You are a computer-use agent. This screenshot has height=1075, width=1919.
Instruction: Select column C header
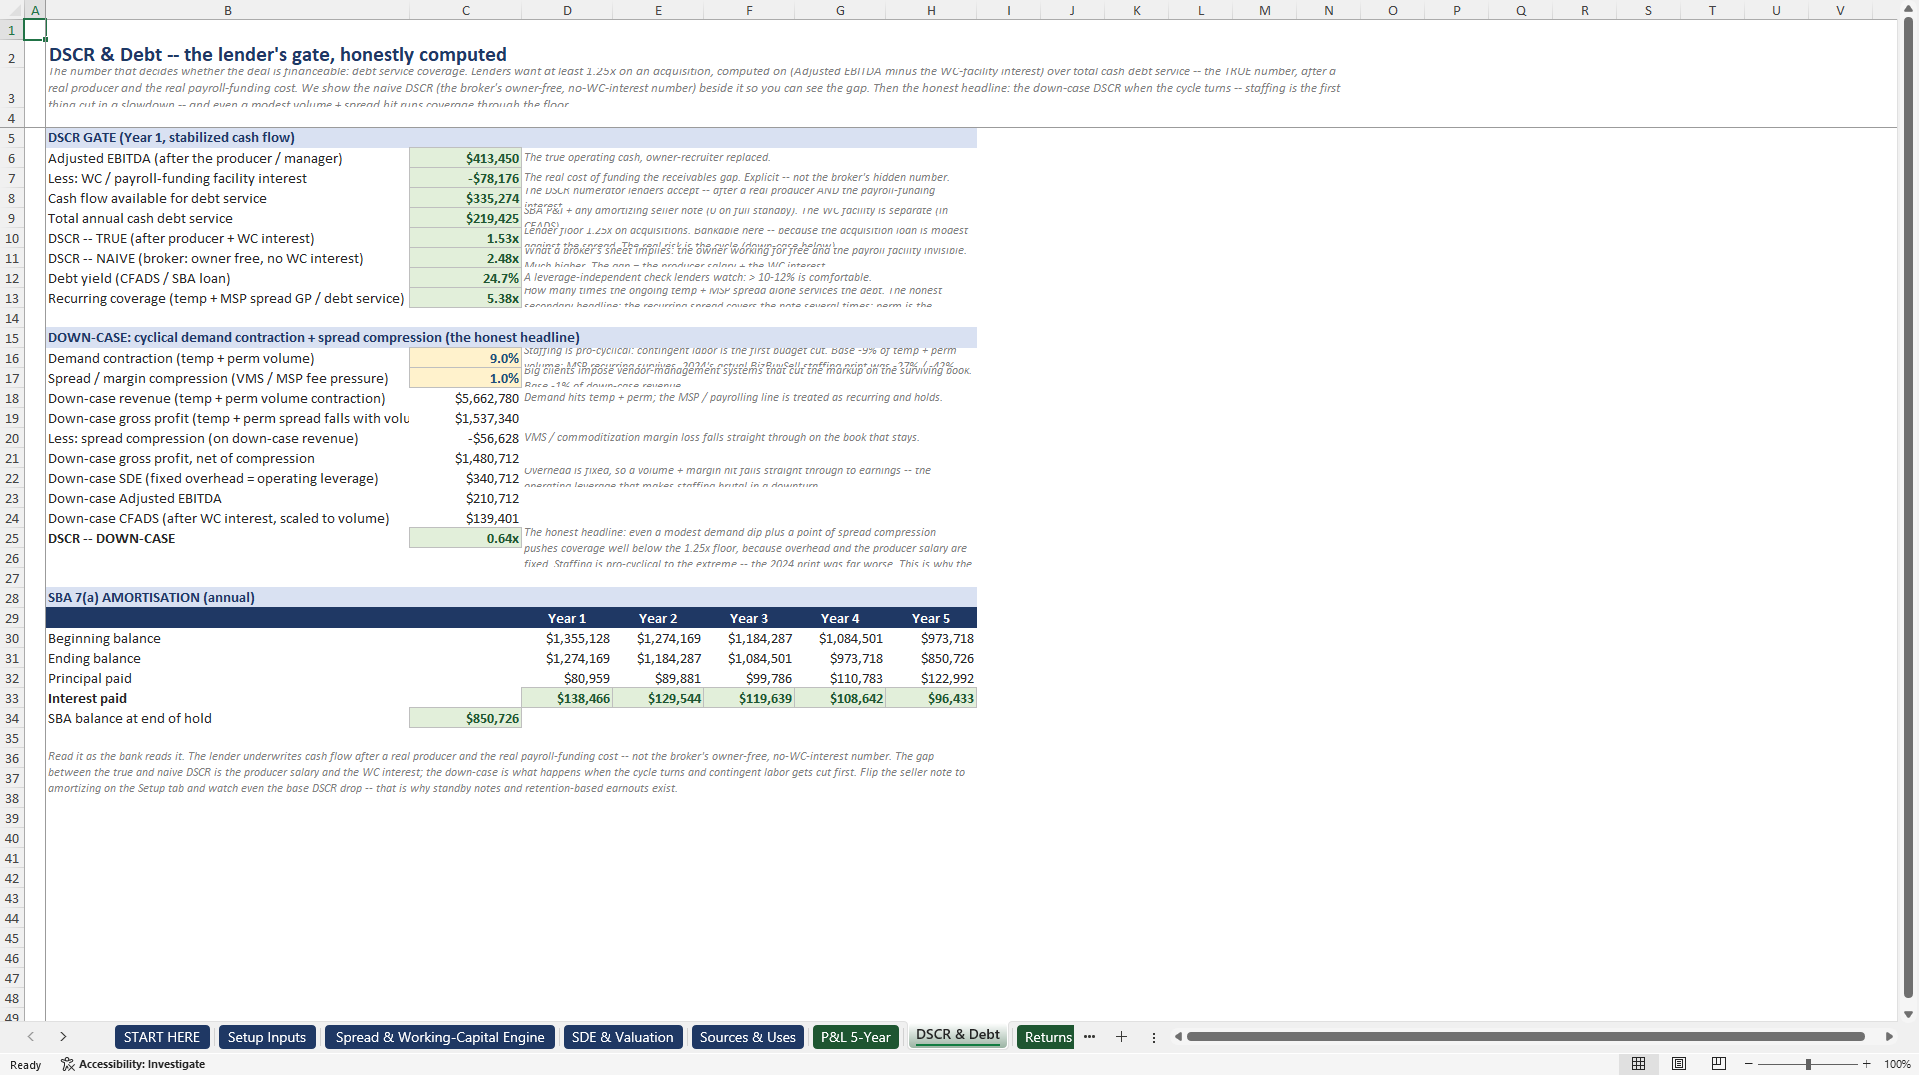coord(466,10)
